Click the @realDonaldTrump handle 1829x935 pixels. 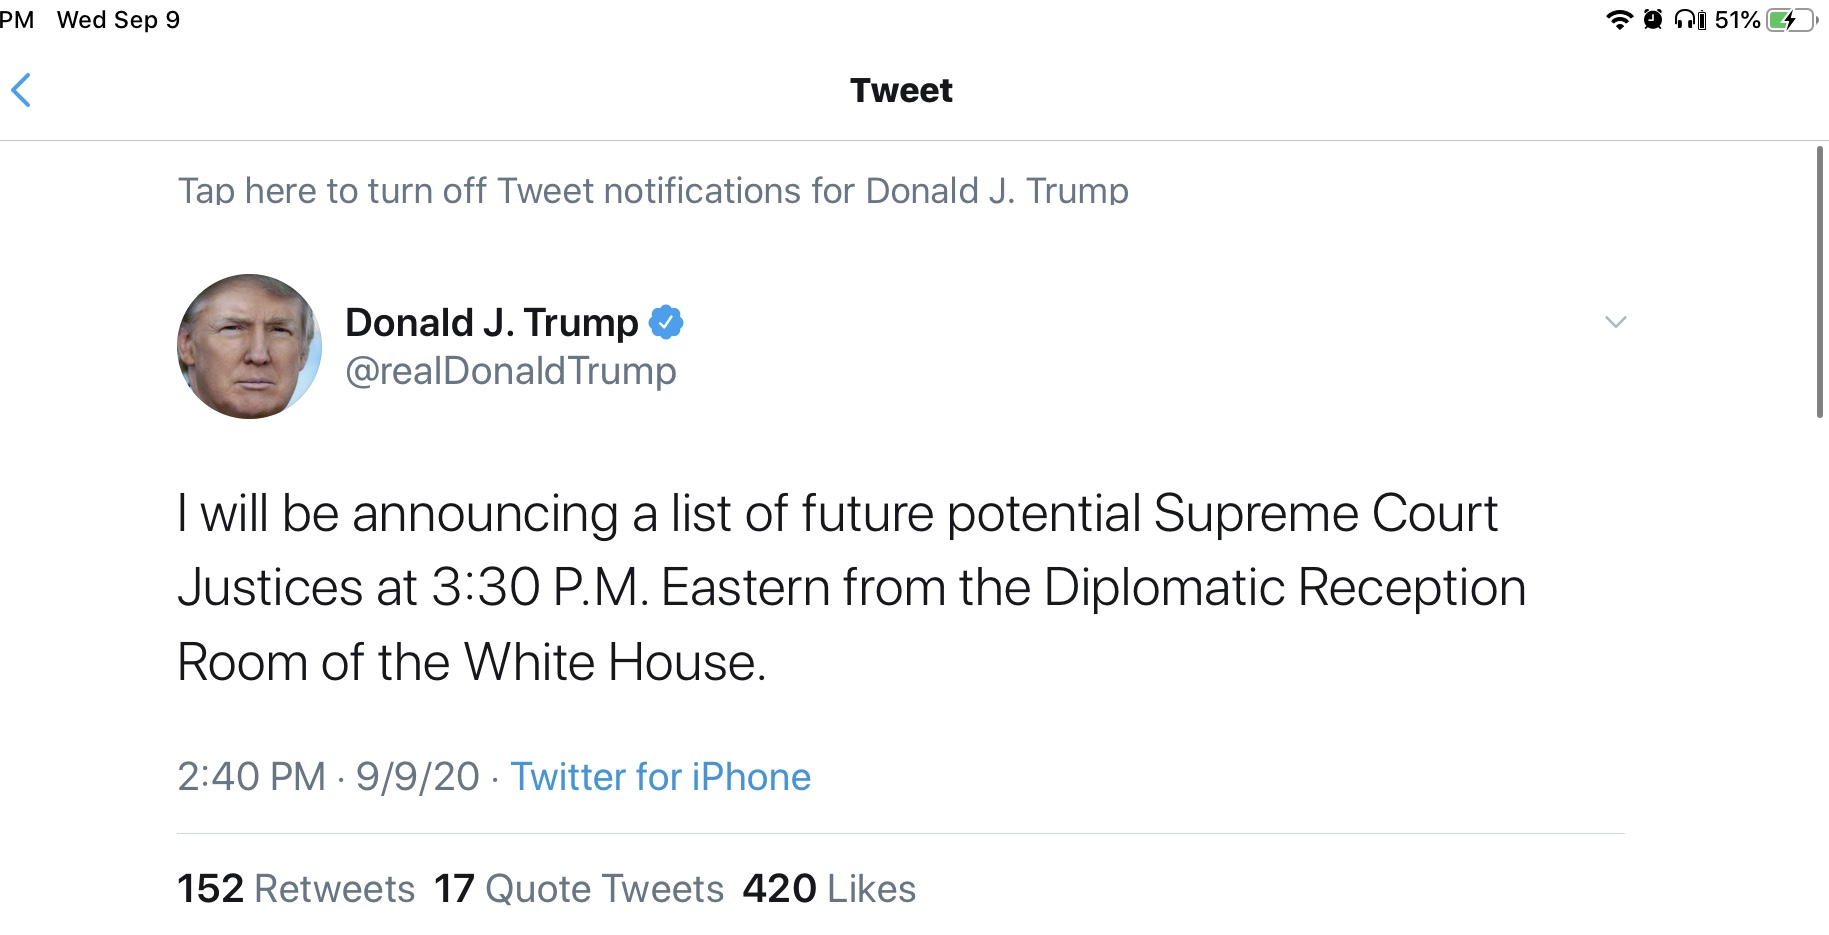tap(511, 371)
